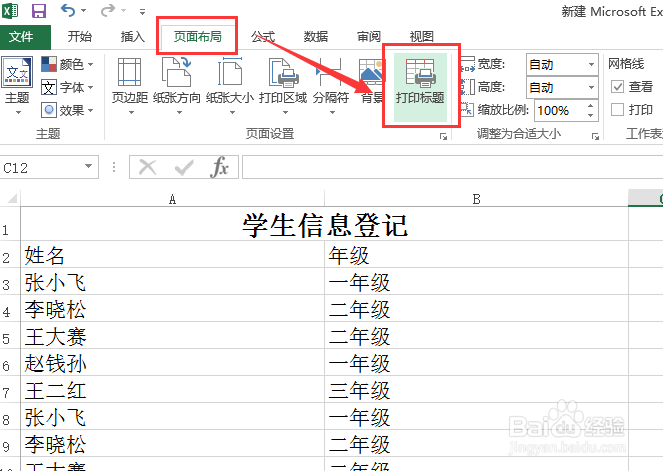
Task: Click the Insert Function fx icon
Action: pyautogui.click(x=219, y=167)
